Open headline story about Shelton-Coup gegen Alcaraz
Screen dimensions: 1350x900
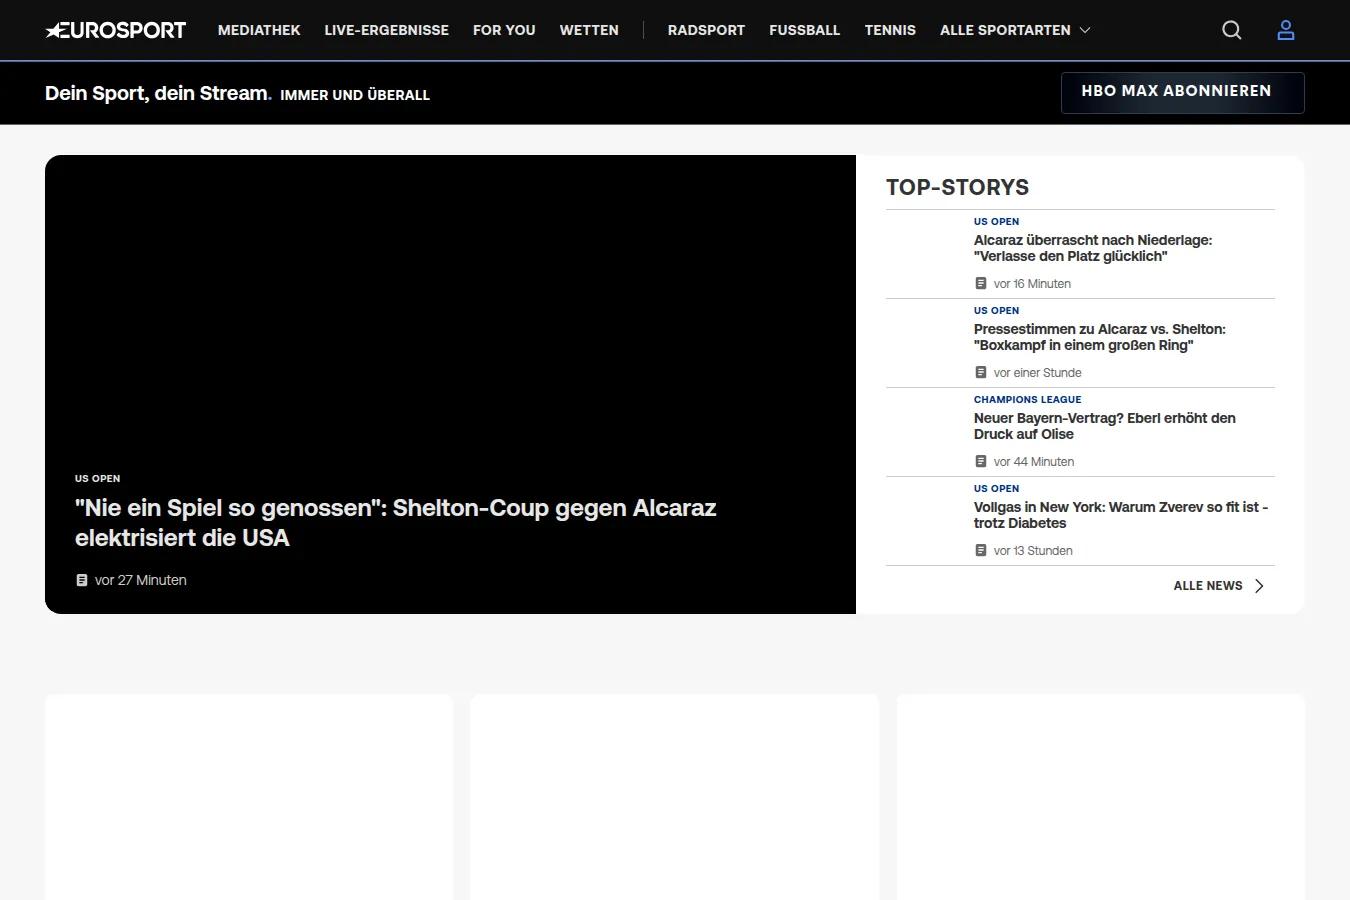pos(395,522)
